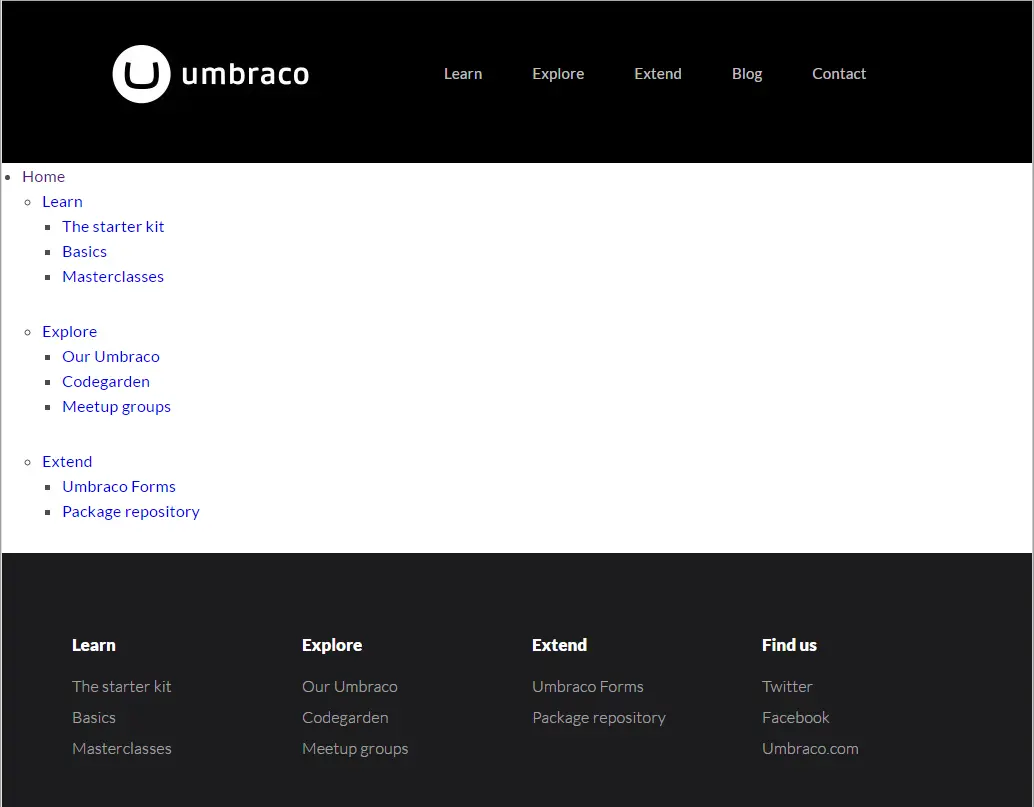Open the Contact page from header
This screenshot has height=807, width=1034.
839,74
